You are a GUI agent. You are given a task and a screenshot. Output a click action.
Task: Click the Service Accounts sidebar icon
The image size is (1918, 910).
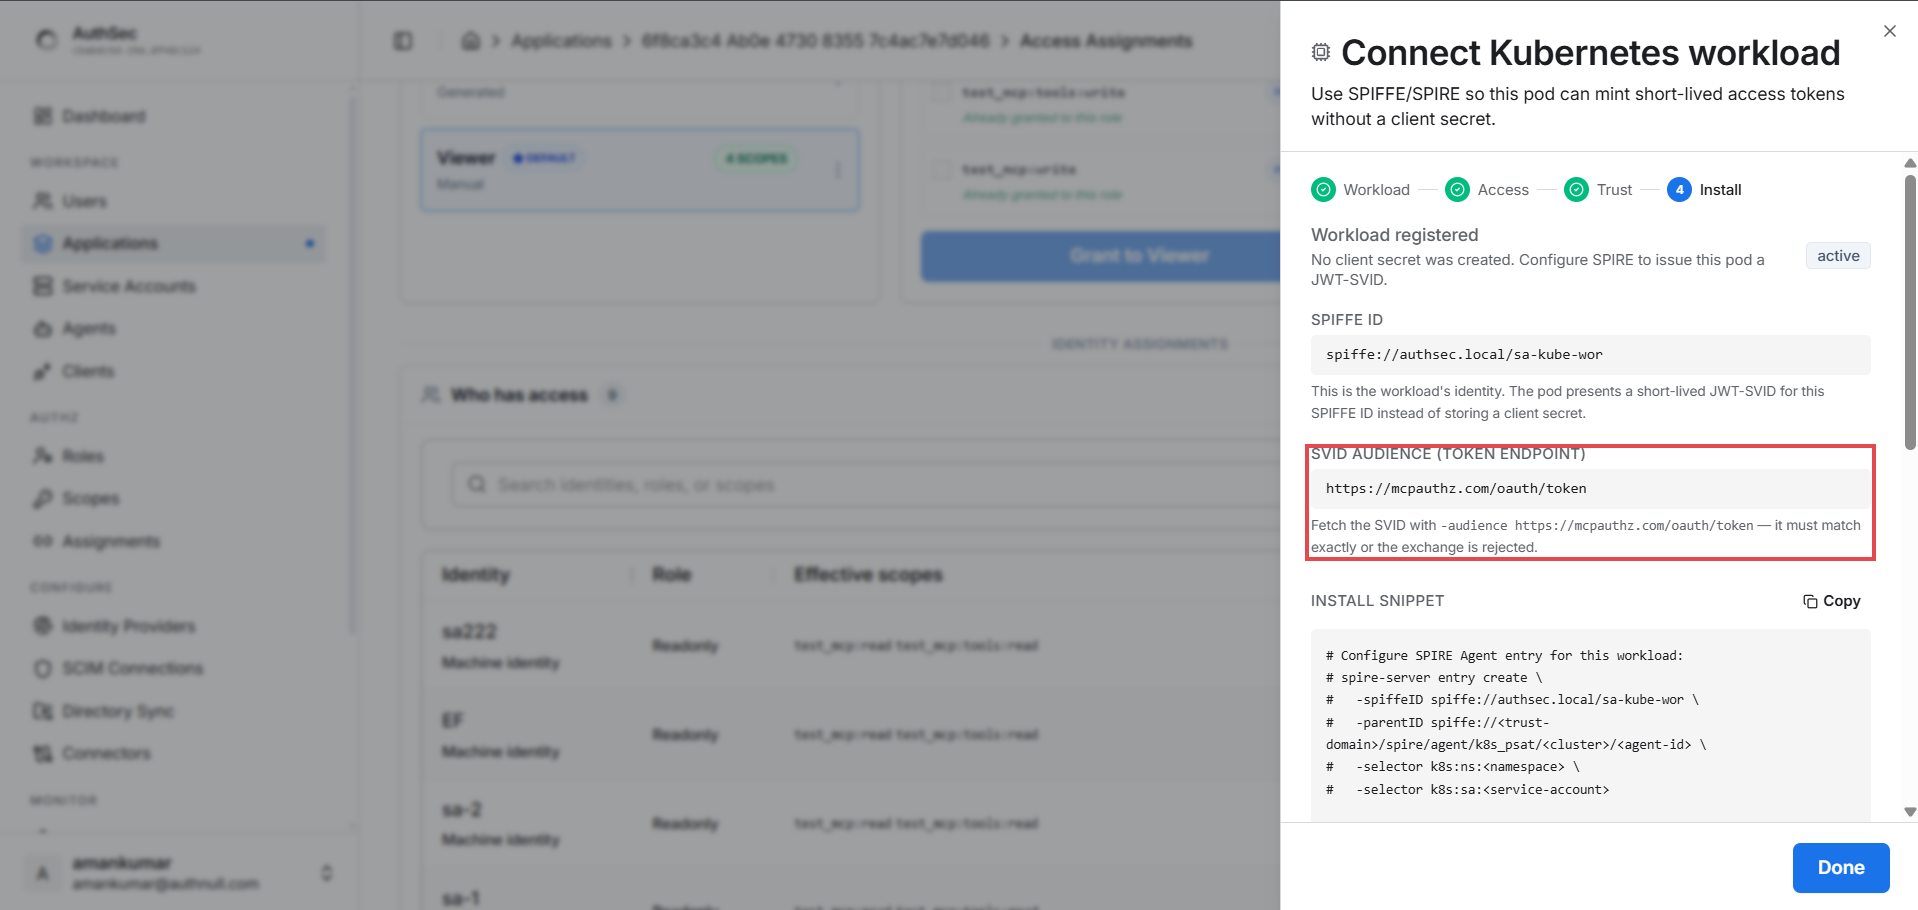(42, 286)
